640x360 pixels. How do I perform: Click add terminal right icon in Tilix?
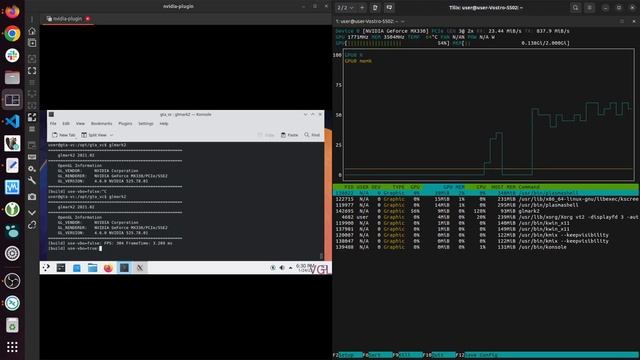375,7
